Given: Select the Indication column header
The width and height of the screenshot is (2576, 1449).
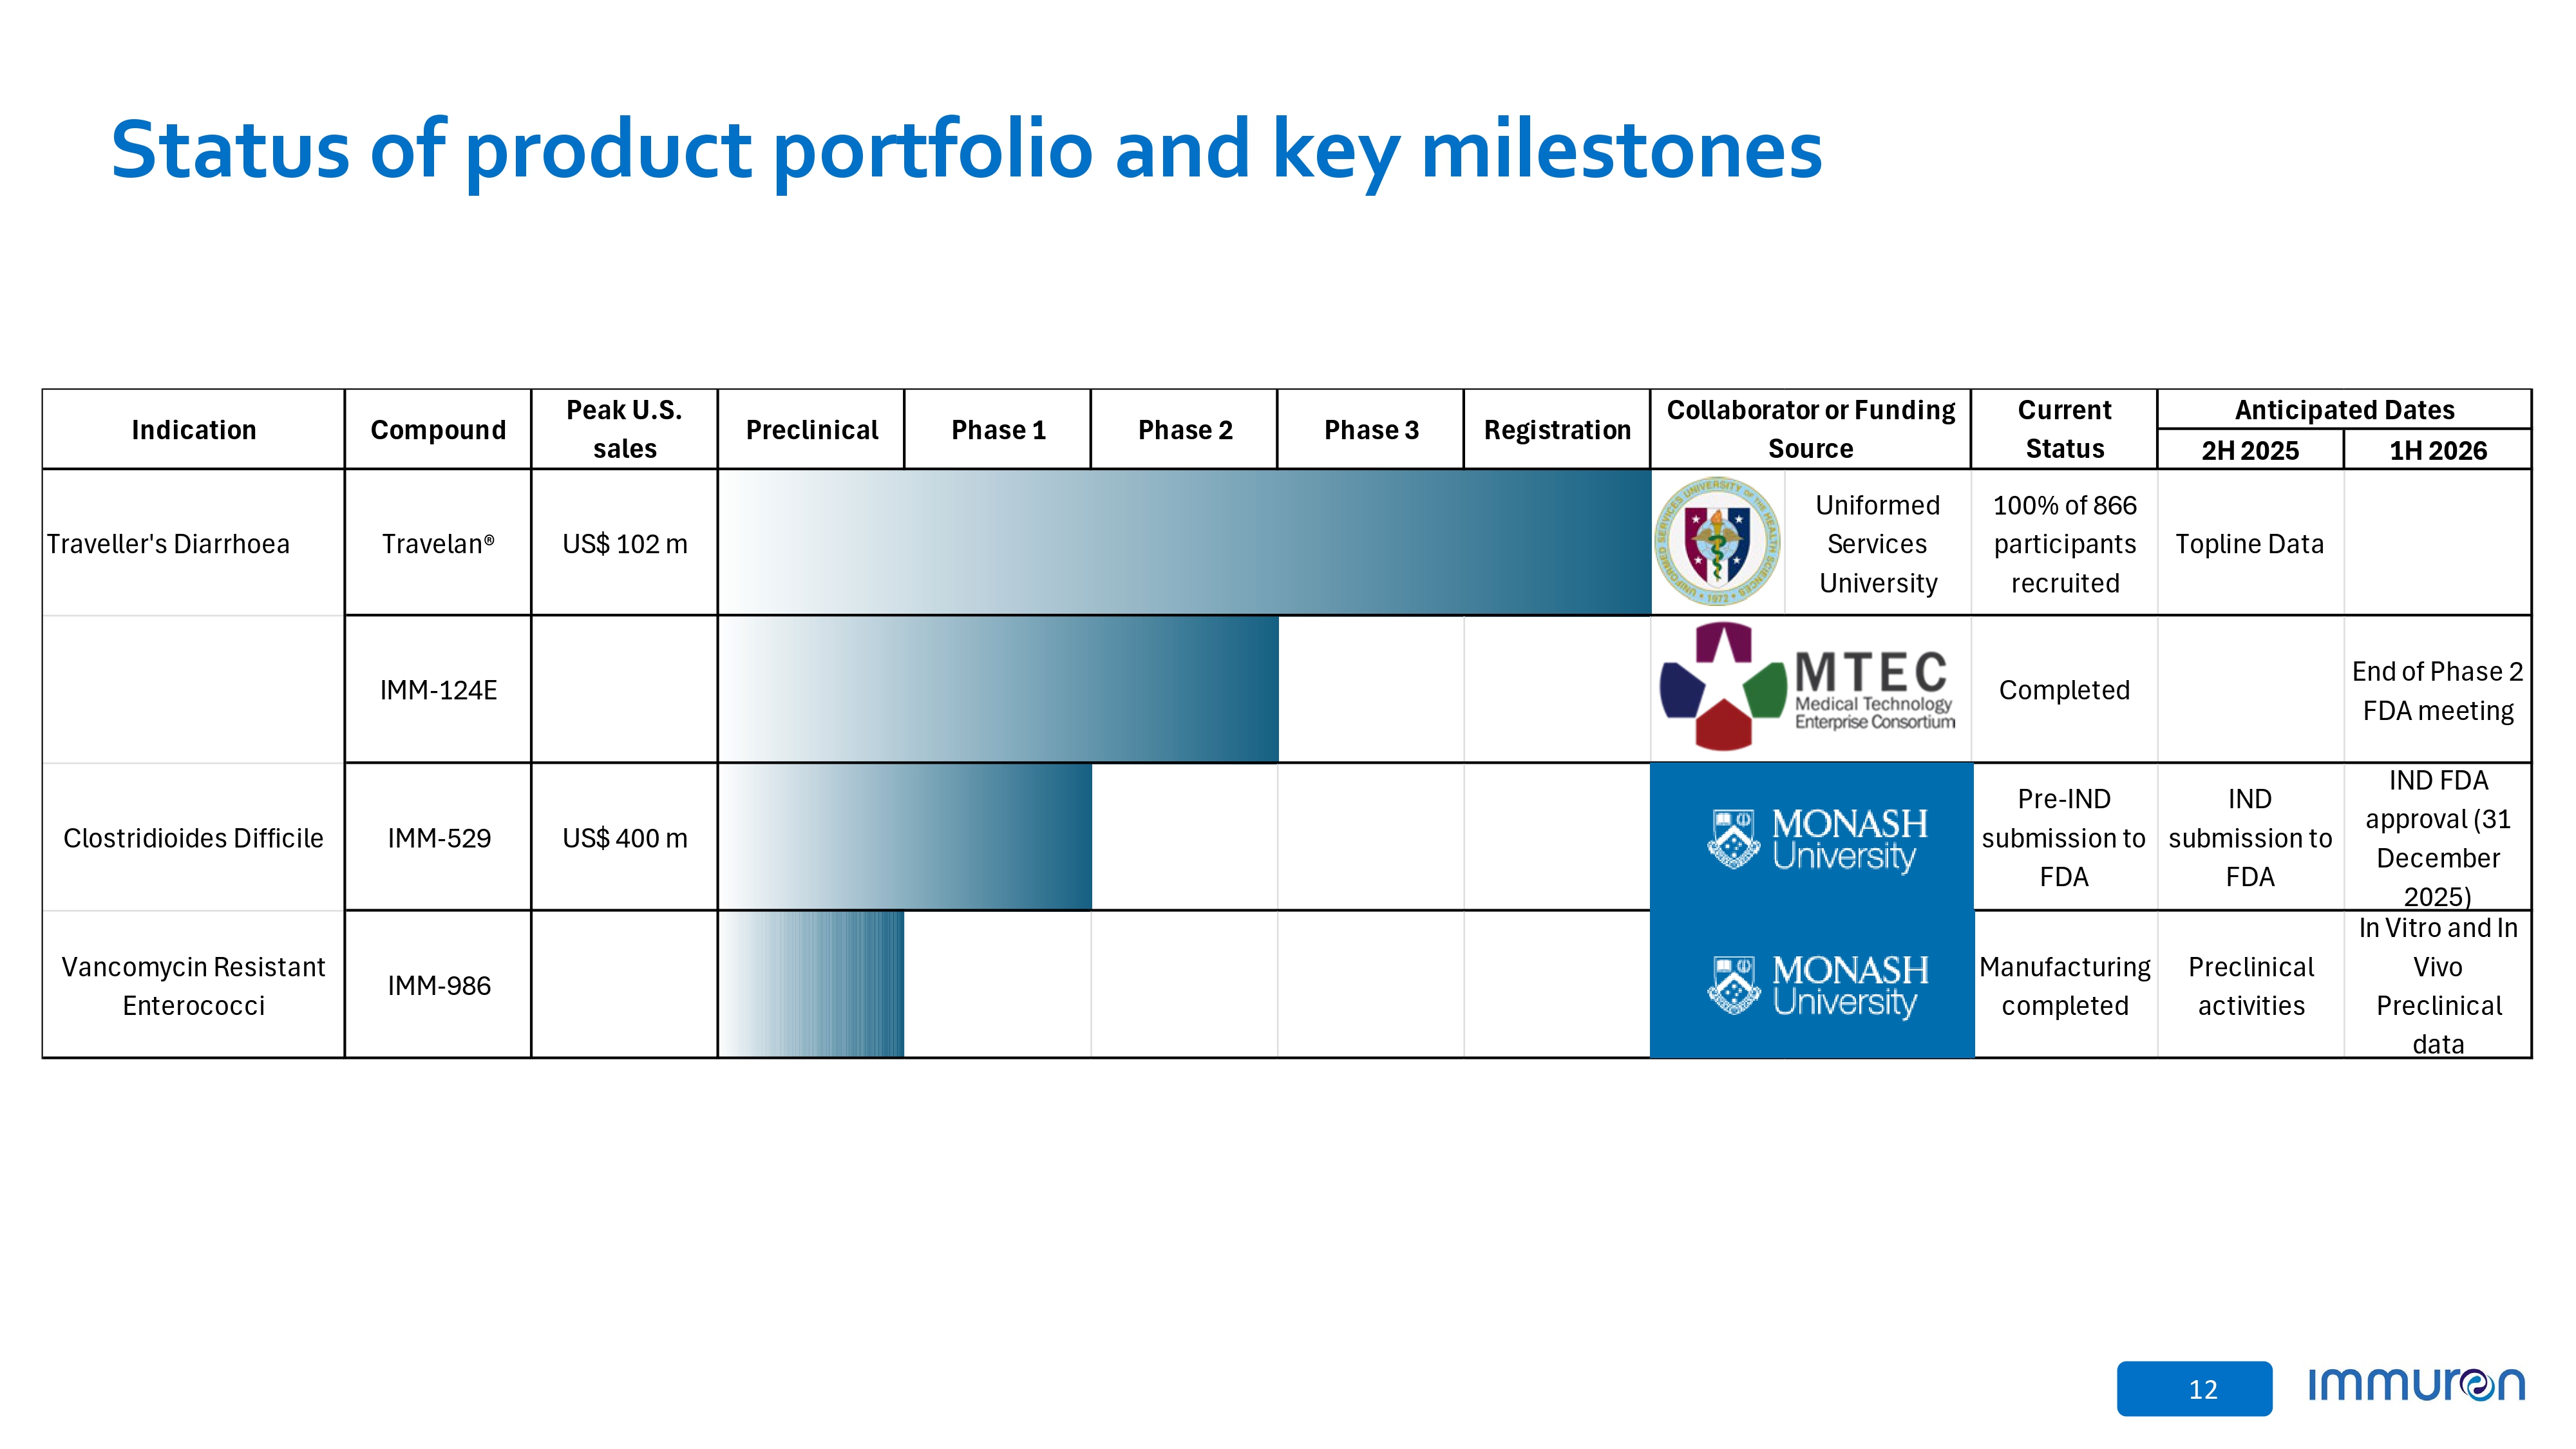Looking at the screenshot, I should pos(193,430).
